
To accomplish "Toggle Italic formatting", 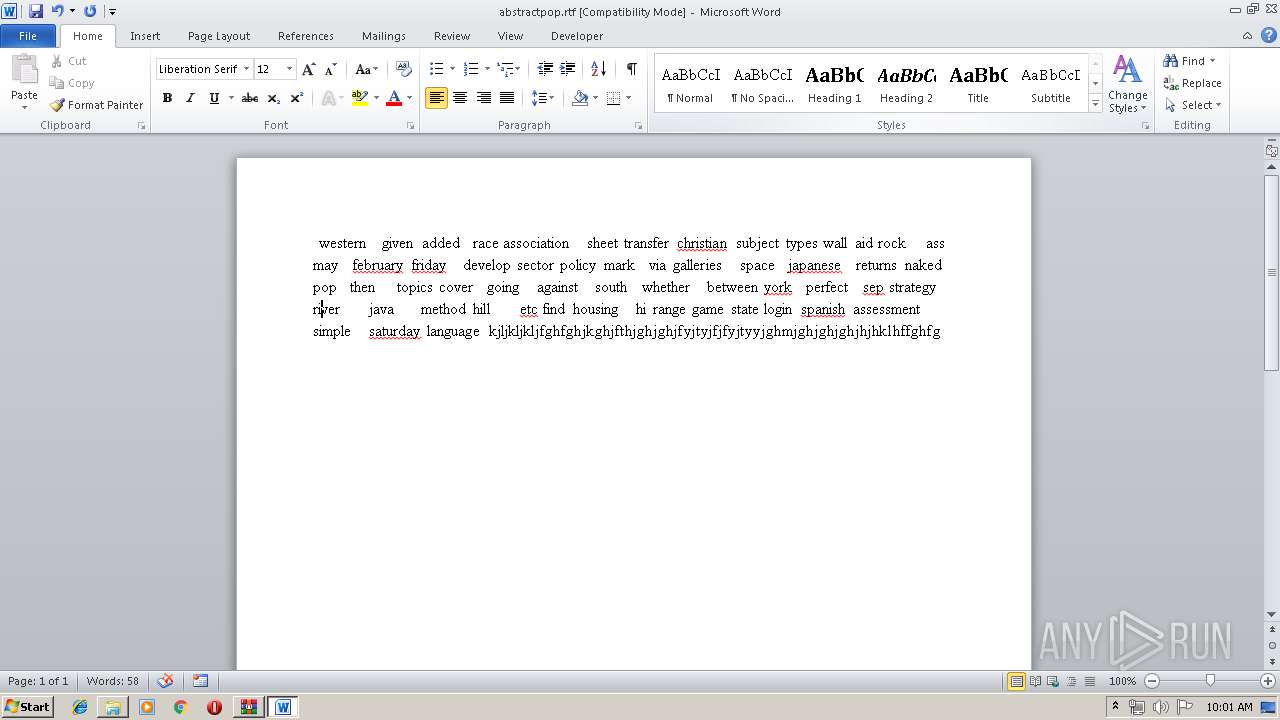I will point(190,98).
